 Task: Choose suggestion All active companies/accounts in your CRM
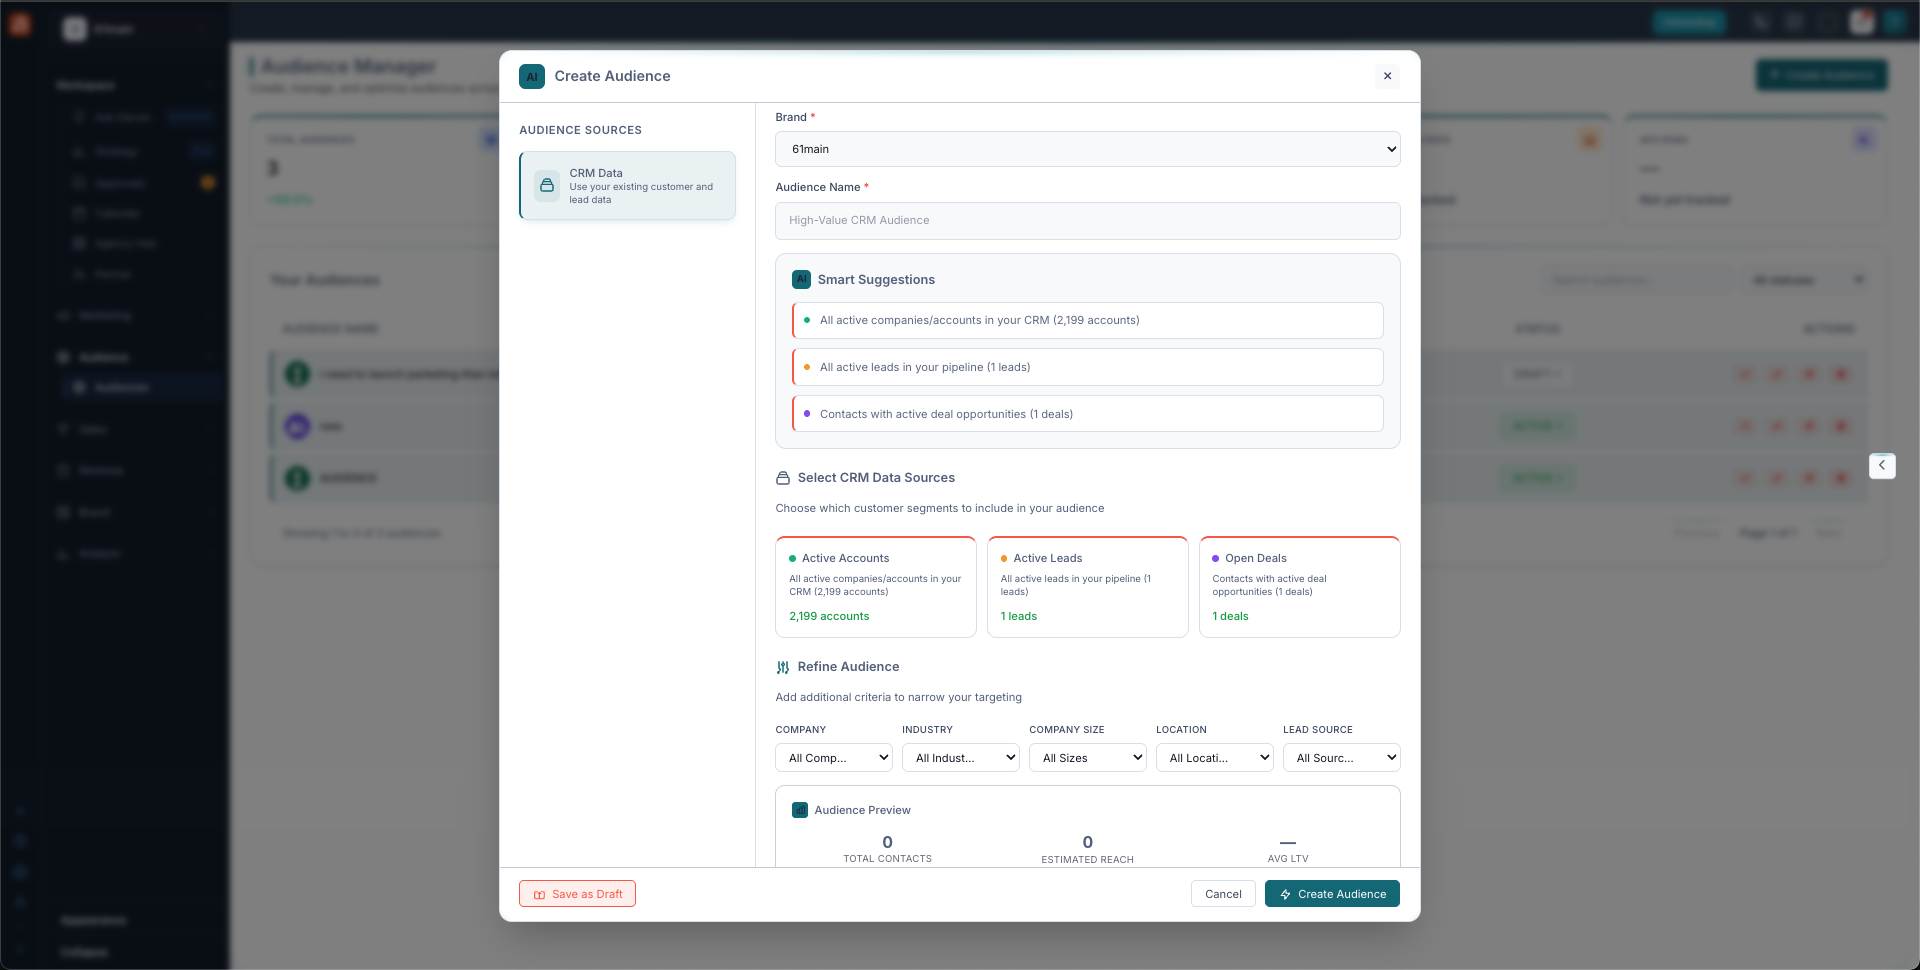(x=1087, y=320)
